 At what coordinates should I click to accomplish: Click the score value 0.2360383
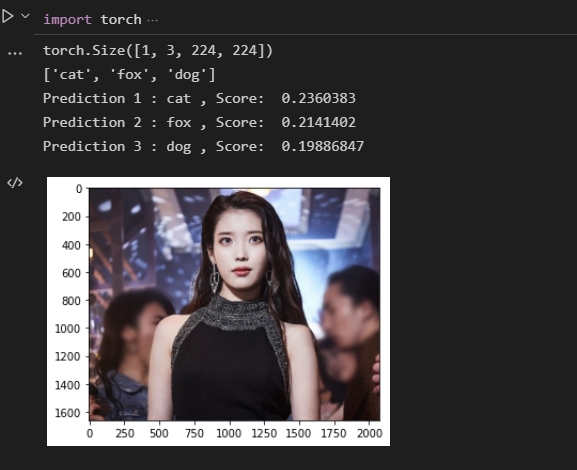319,99
